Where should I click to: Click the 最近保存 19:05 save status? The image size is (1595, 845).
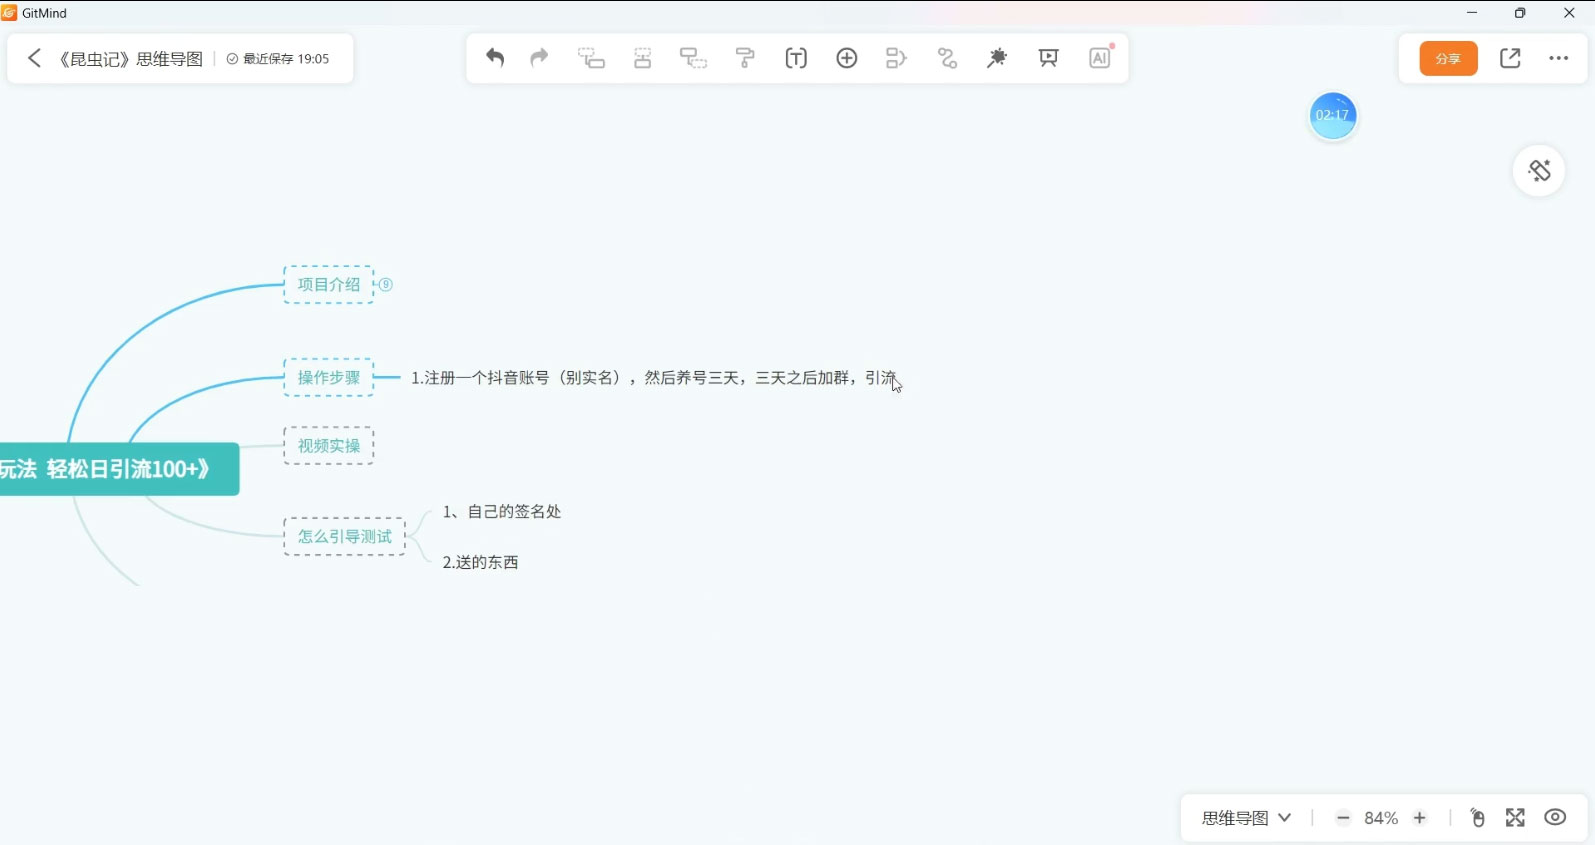click(x=278, y=59)
